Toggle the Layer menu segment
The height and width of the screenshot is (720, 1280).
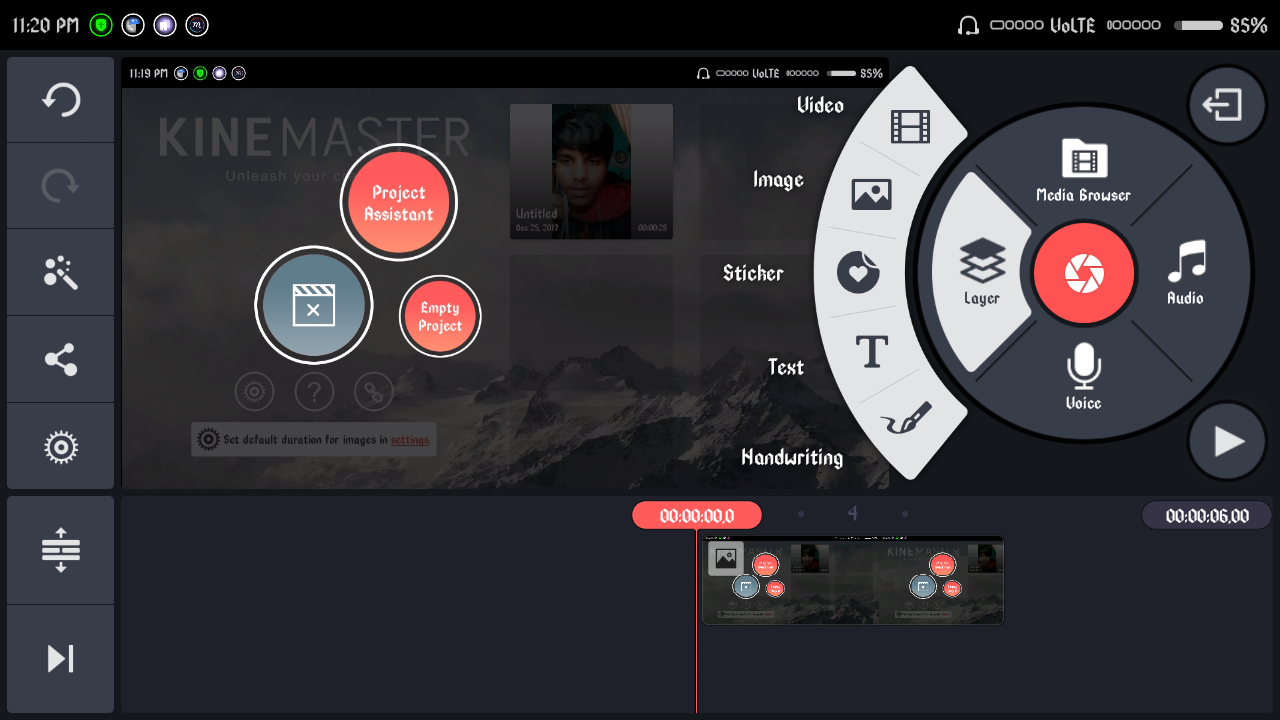[982, 272]
